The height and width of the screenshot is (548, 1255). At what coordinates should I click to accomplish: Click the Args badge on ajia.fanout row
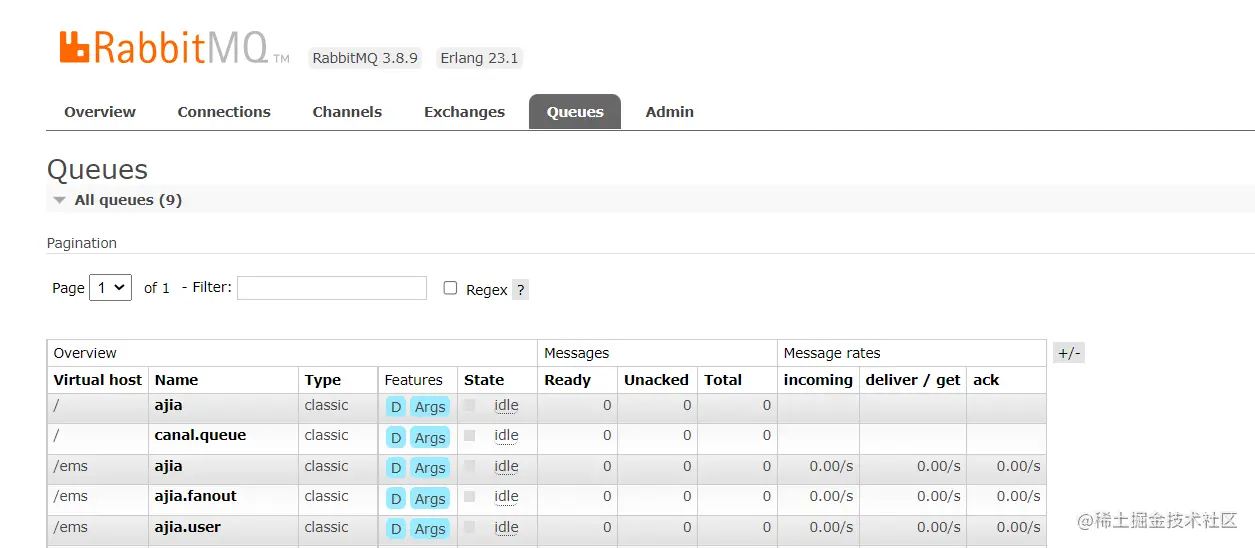coord(430,498)
